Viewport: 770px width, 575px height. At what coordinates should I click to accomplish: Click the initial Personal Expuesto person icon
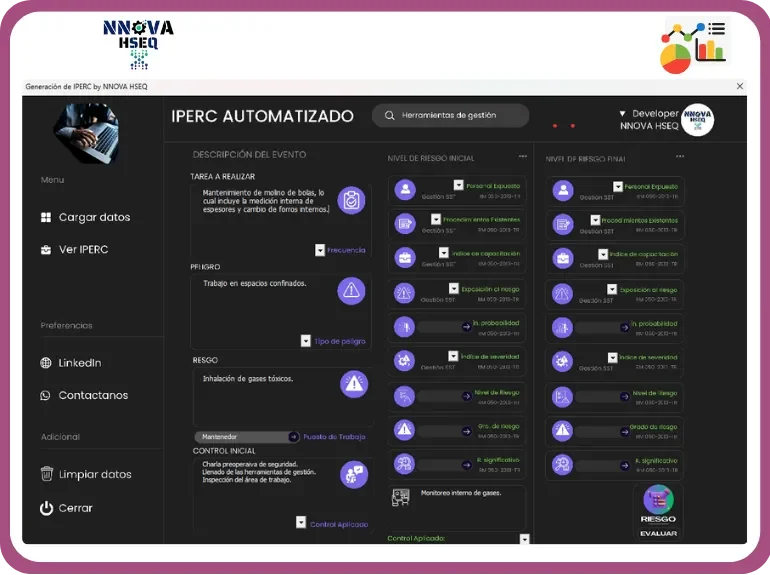(x=404, y=189)
